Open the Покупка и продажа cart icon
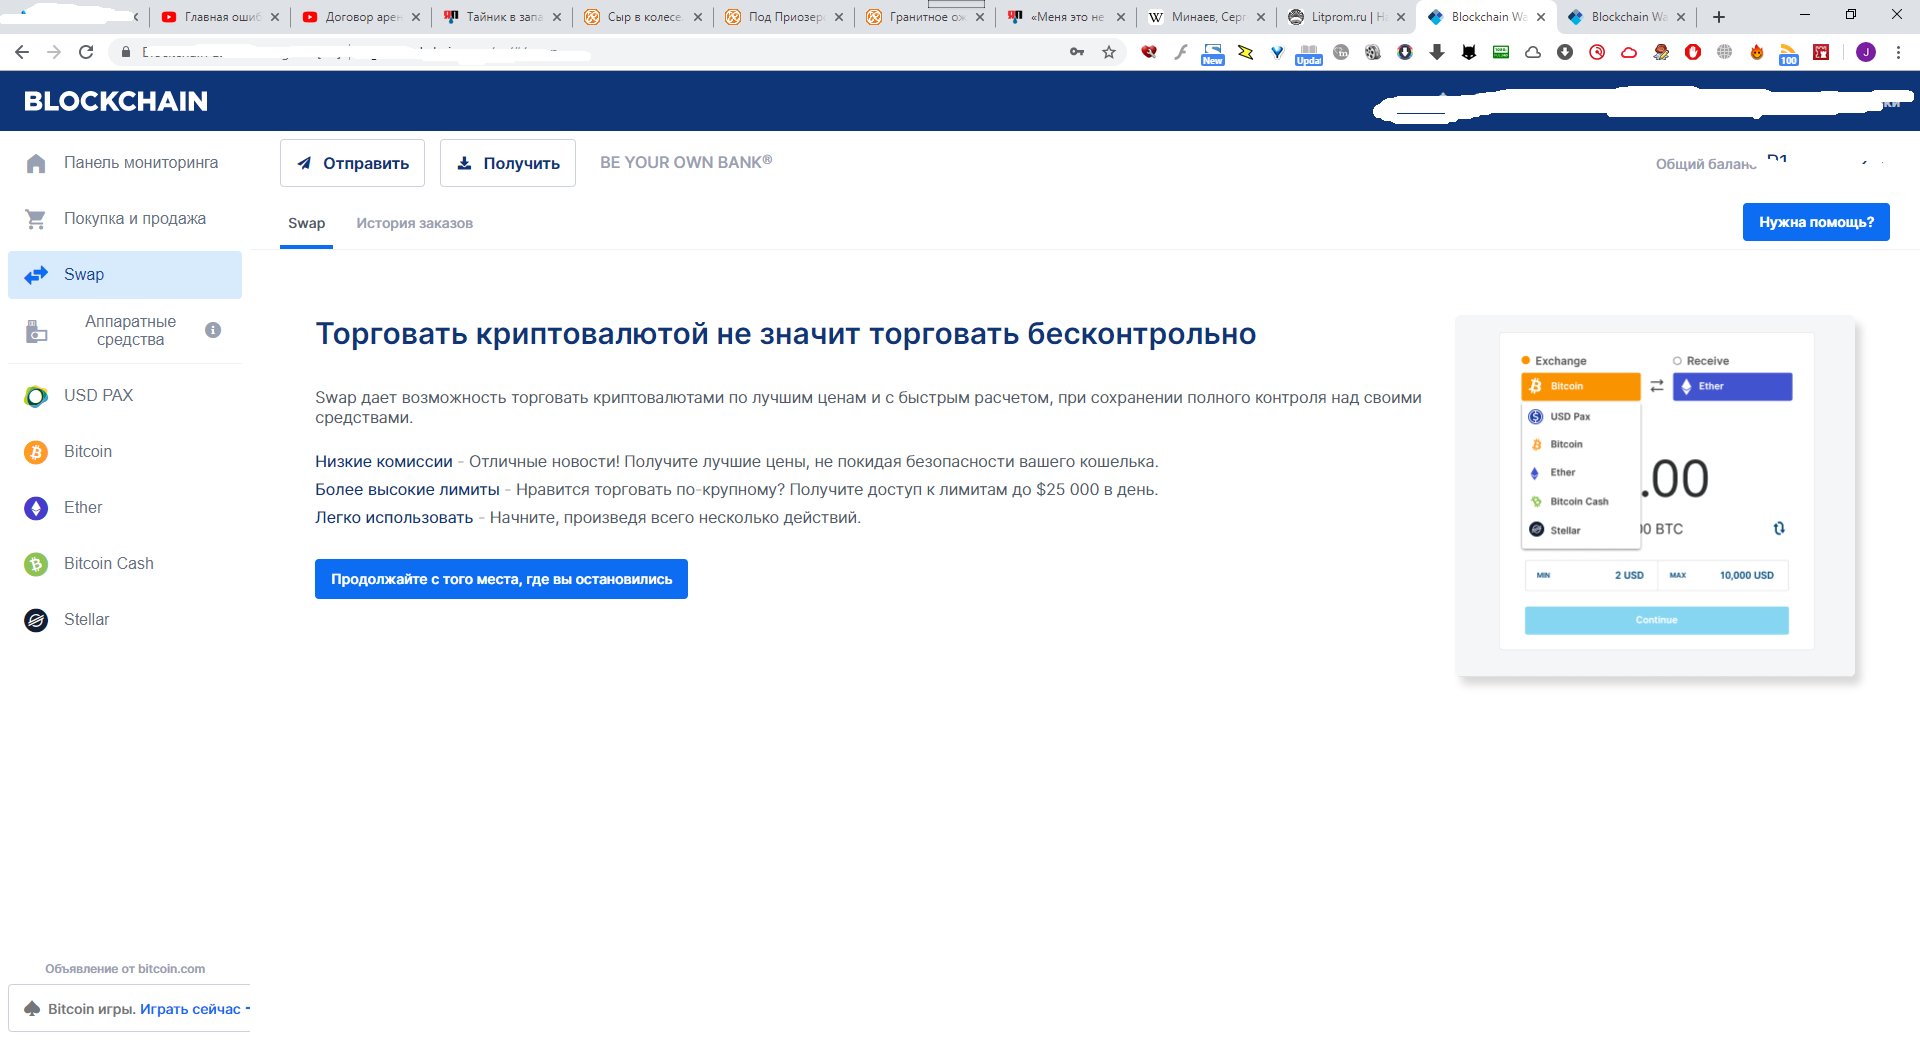 click(x=36, y=219)
